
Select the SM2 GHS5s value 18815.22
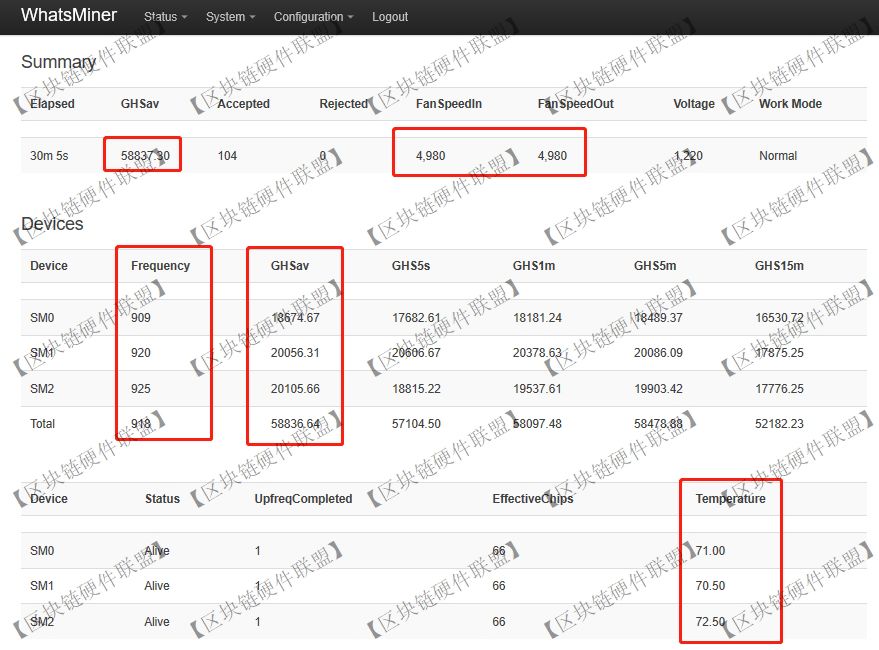tap(416, 389)
